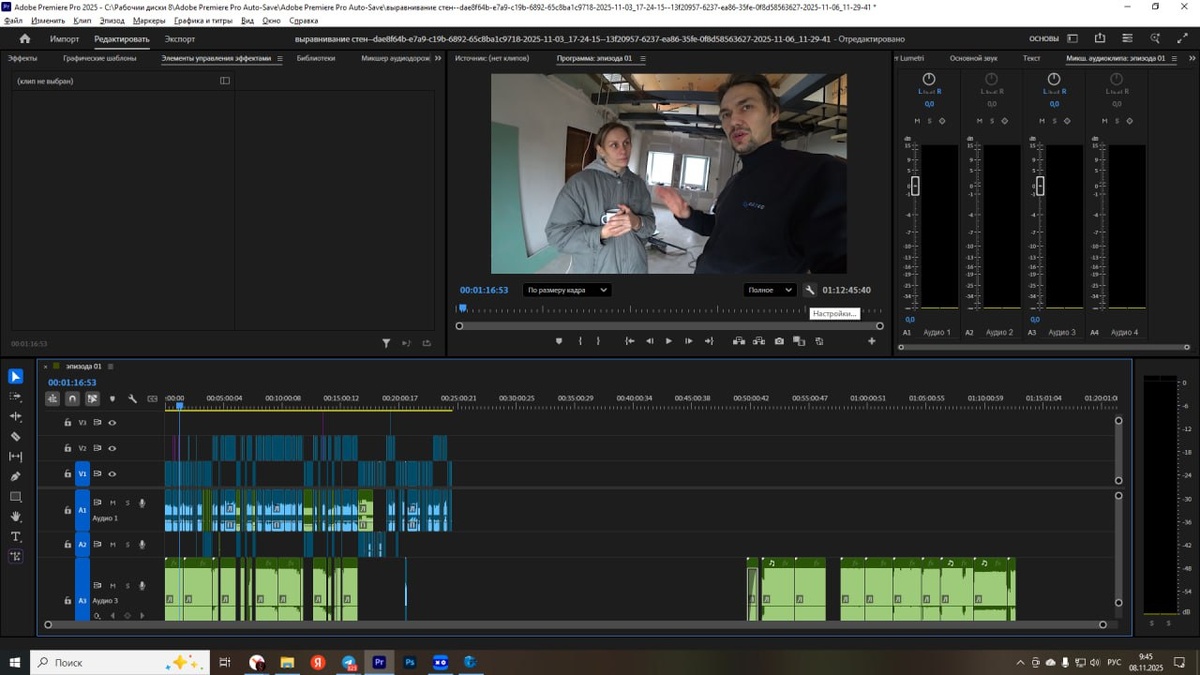
Task: Play the sequence in program monitor
Action: [x=669, y=341]
